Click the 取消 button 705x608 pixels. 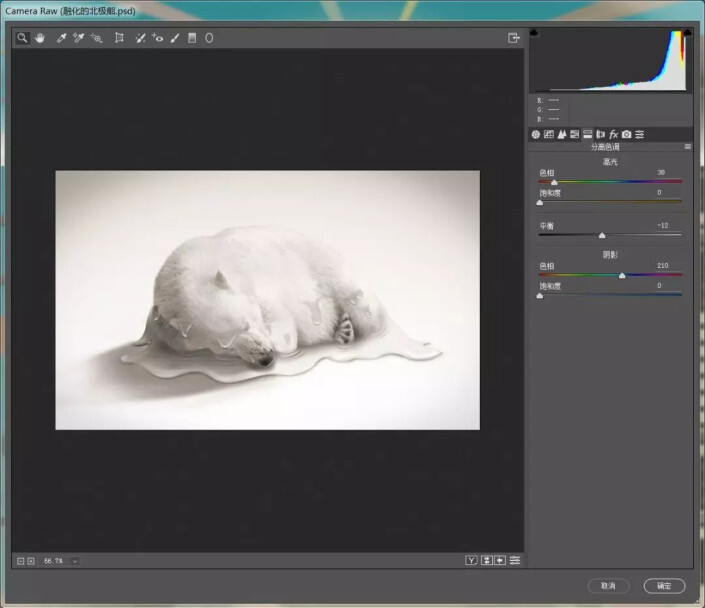608,585
